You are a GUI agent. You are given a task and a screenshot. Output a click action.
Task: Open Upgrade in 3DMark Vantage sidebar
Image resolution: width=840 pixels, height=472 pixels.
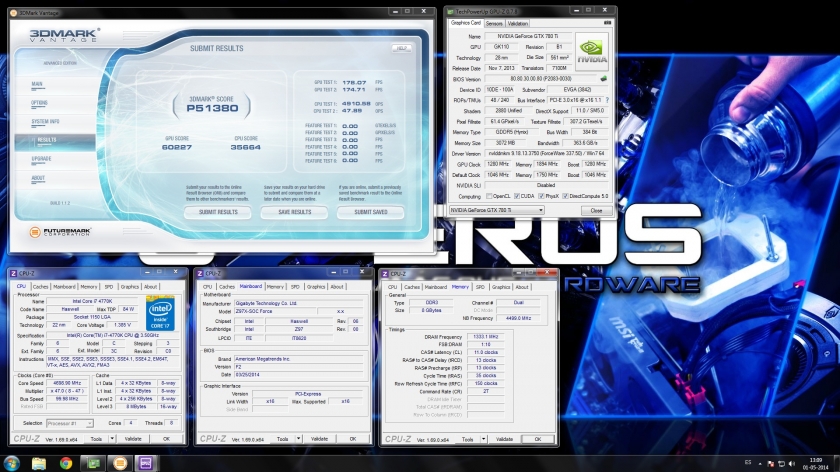click(41, 159)
